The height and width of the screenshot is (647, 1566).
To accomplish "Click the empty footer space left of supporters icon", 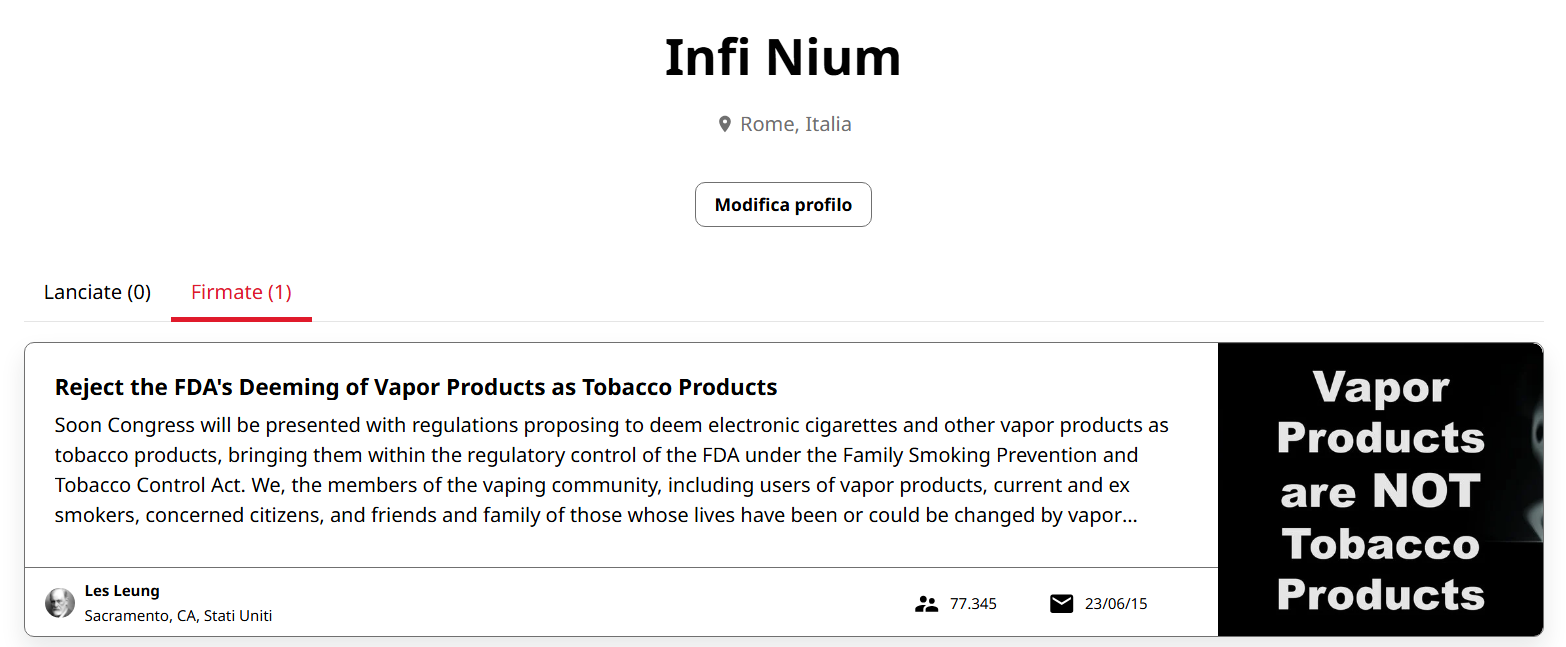I will pyautogui.click(x=600, y=603).
